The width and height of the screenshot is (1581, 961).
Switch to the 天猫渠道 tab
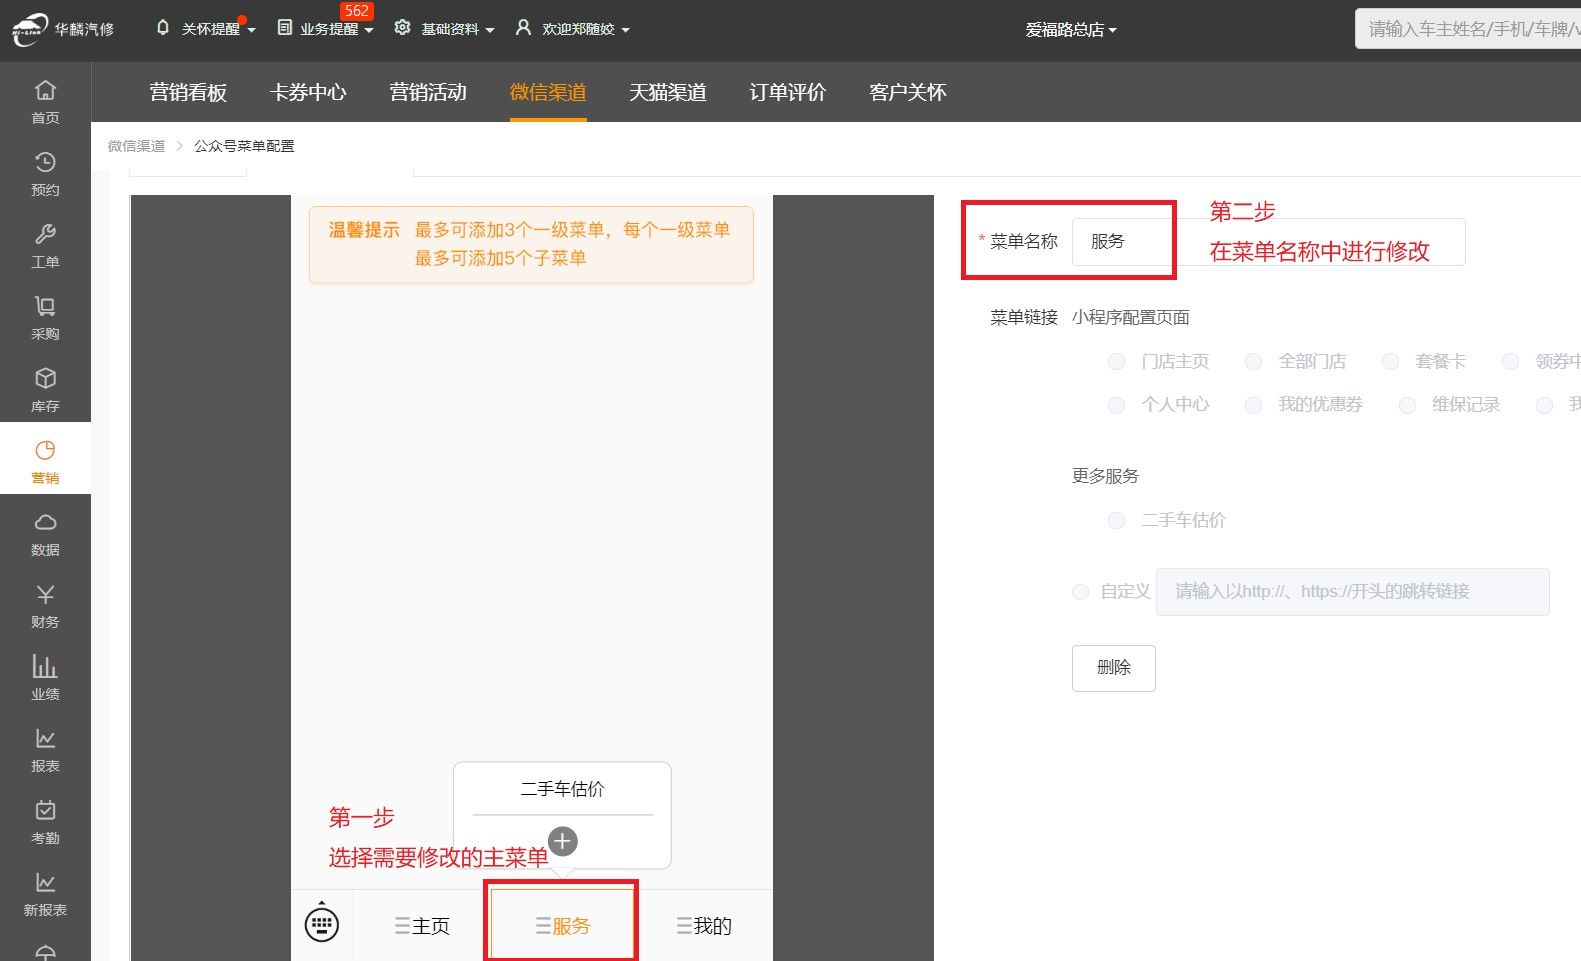click(668, 92)
